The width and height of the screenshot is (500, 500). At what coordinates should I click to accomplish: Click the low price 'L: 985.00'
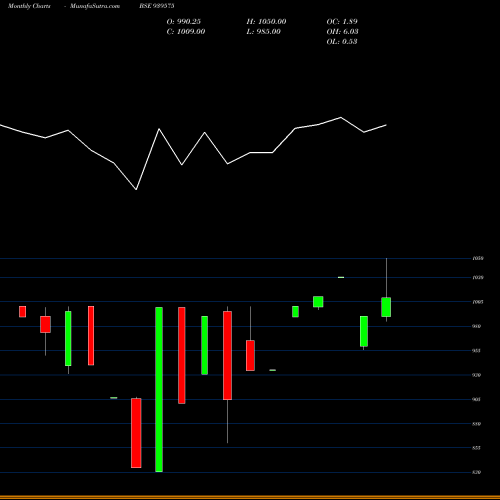click(x=264, y=32)
